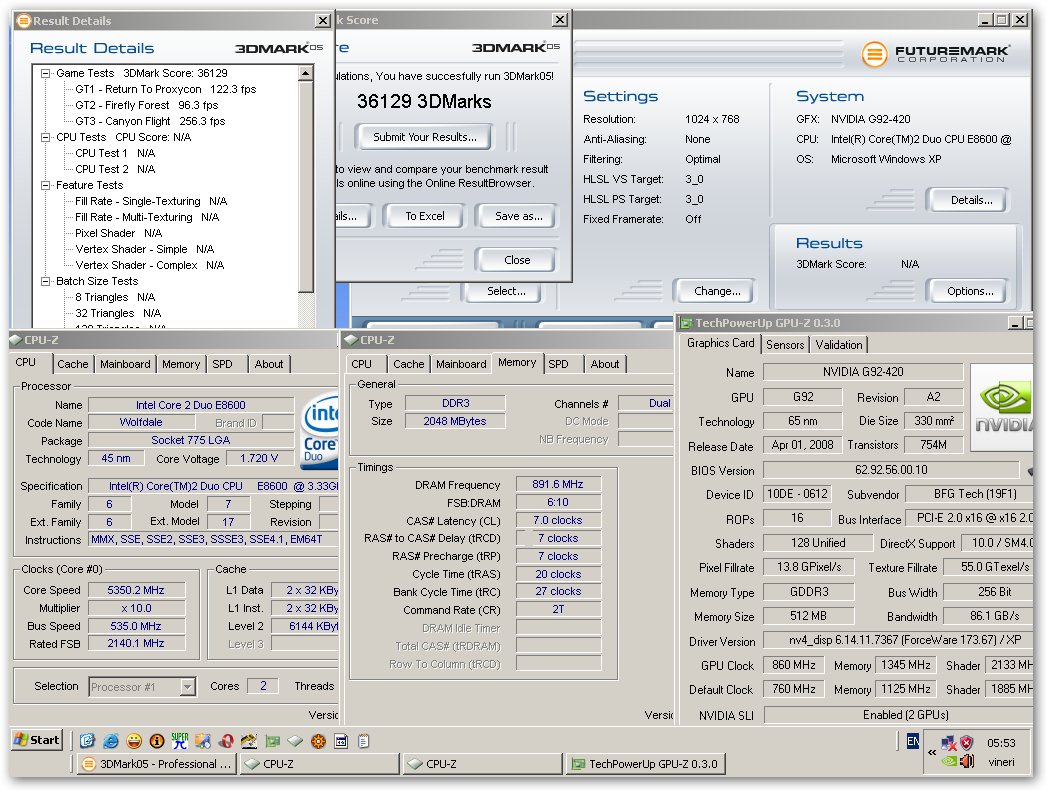Image resolution: width=1047 pixels, height=791 pixels.
Task: Open the Show Desktop quick launch icon
Action: coord(87,741)
